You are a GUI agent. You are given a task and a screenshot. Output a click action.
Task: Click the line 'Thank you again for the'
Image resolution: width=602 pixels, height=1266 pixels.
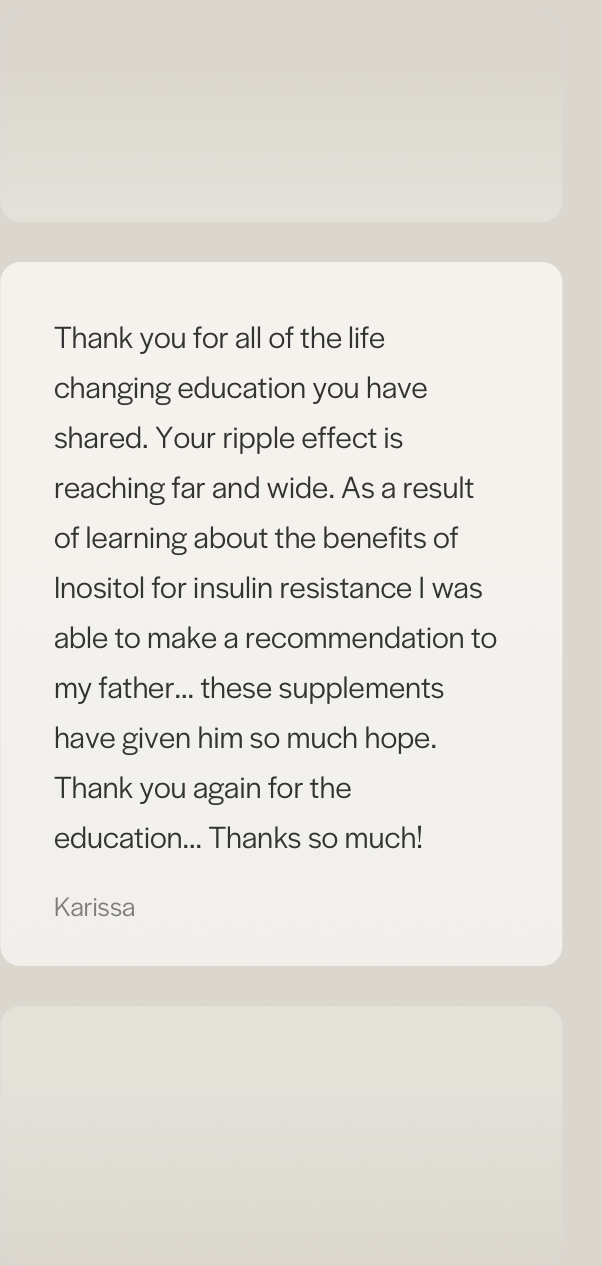coord(202,788)
